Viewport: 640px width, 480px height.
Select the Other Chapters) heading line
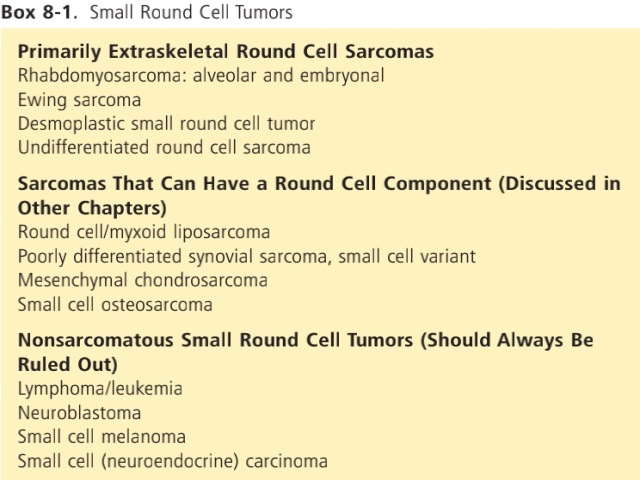(x=92, y=208)
